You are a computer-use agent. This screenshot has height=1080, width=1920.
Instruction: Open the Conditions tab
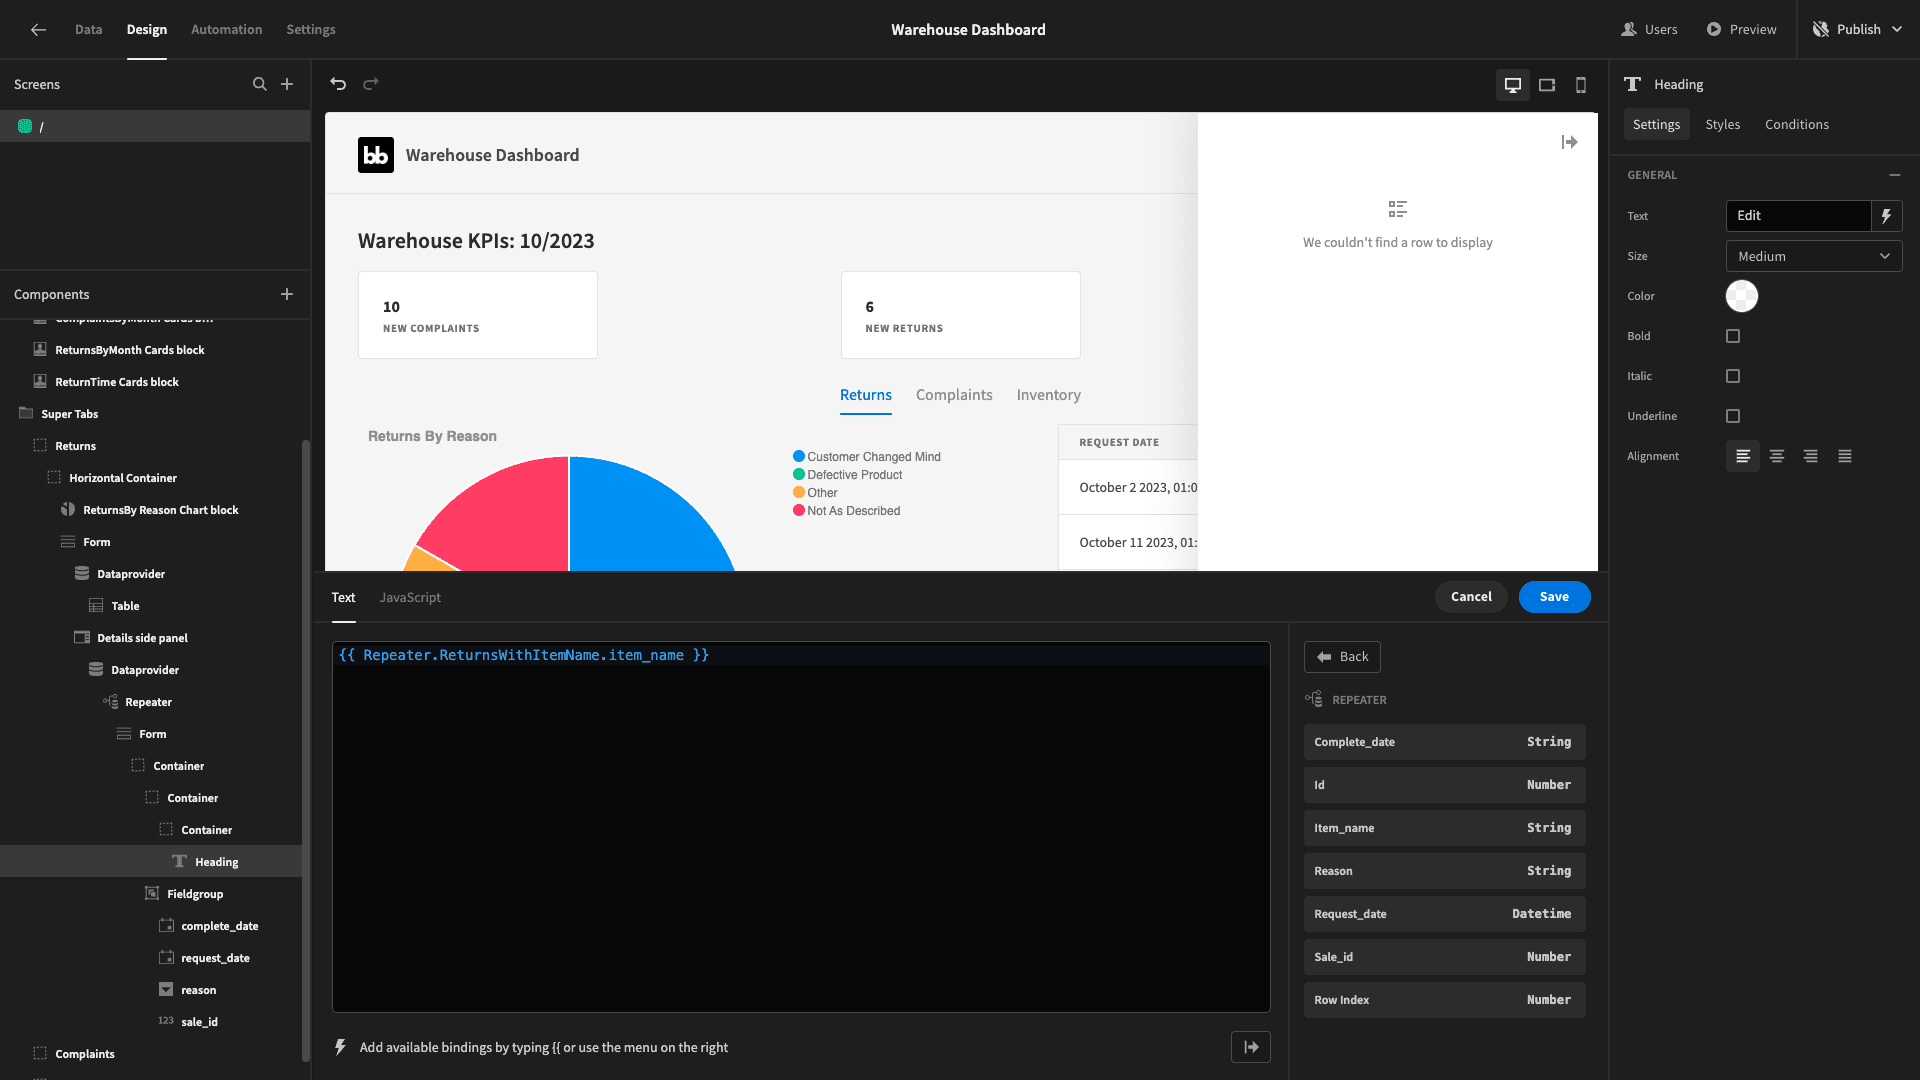coord(1797,124)
